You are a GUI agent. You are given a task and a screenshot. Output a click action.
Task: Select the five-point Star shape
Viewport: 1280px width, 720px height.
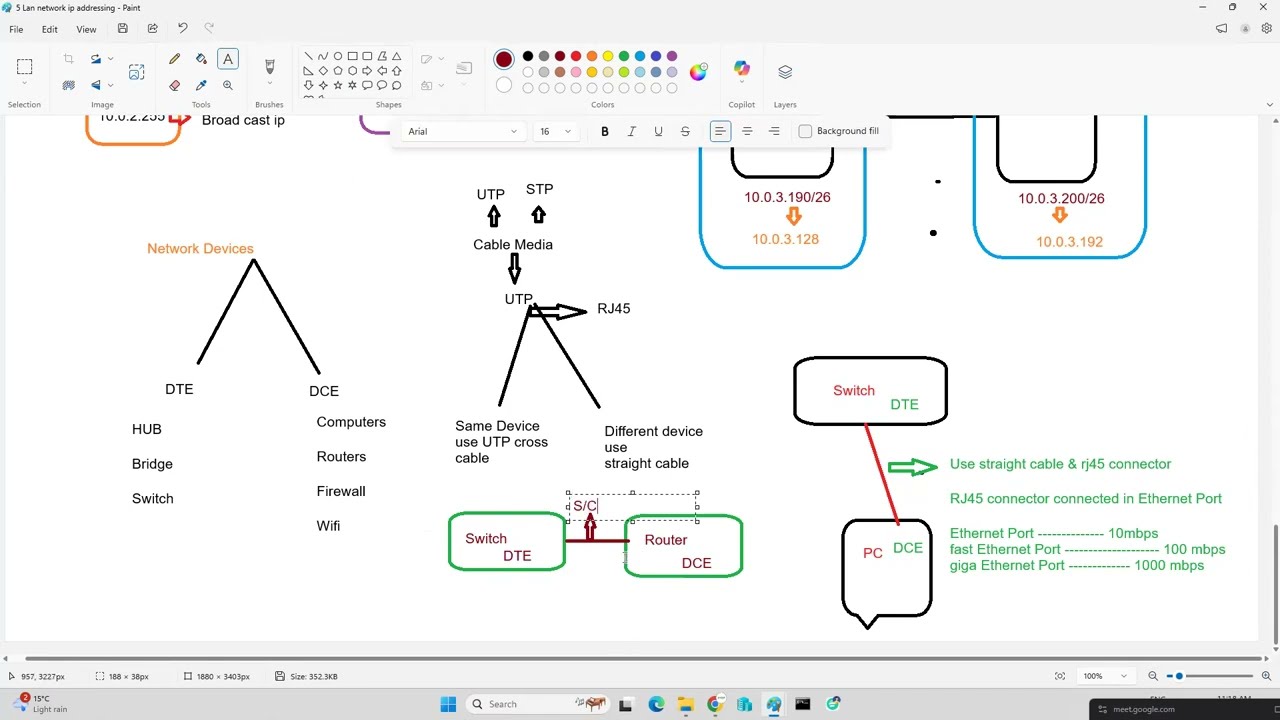pyautogui.click(x=338, y=85)
